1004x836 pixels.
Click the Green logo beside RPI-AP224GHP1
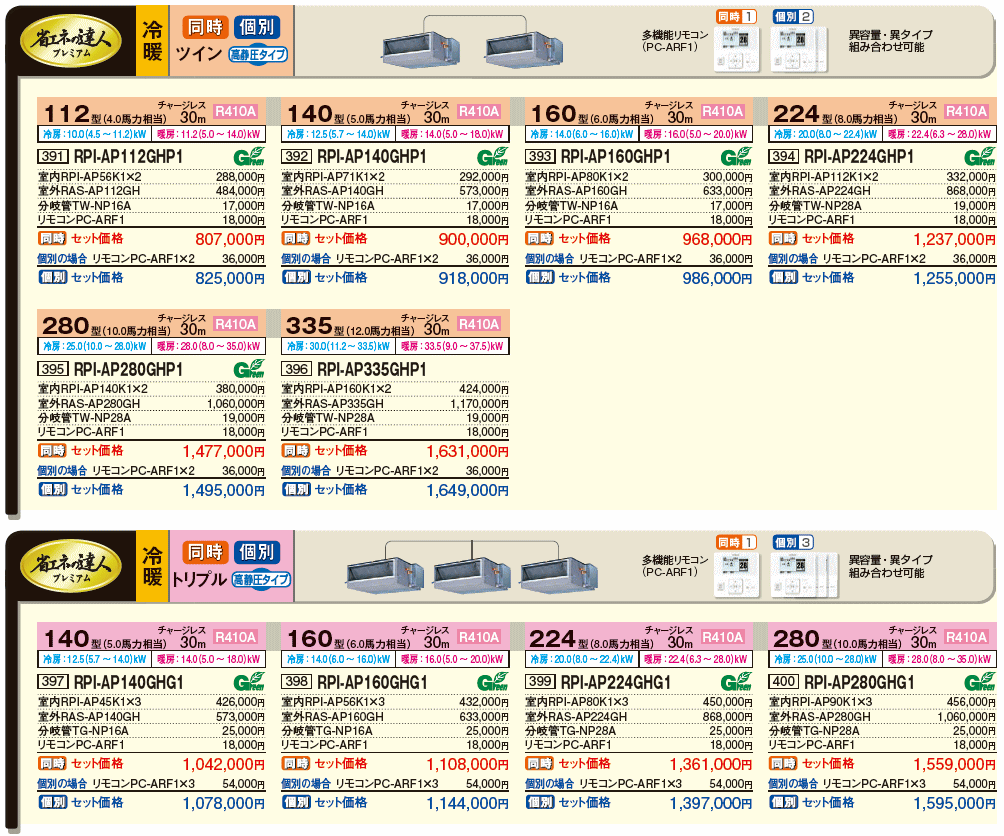pyautogui.click(x=980, y=156)
